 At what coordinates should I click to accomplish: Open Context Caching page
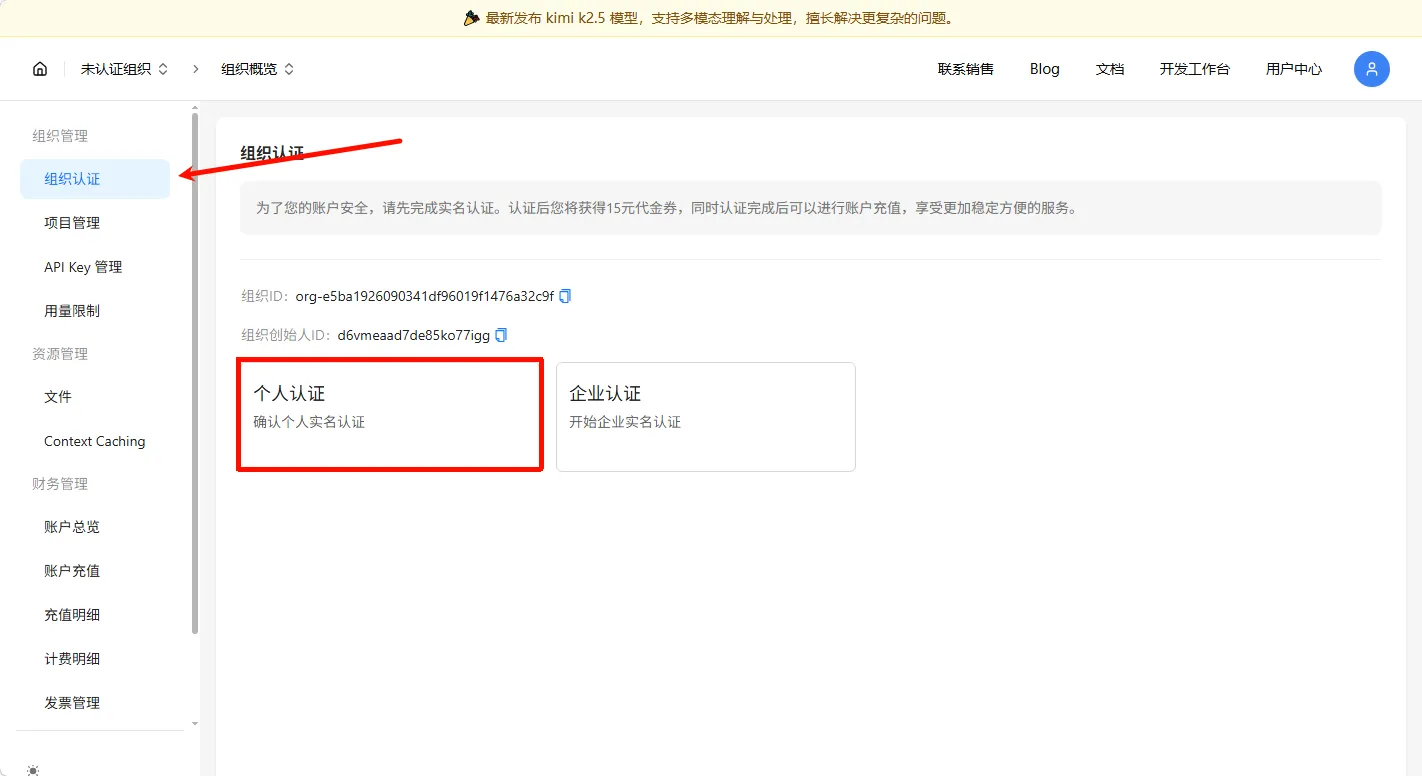pos(94,441)
